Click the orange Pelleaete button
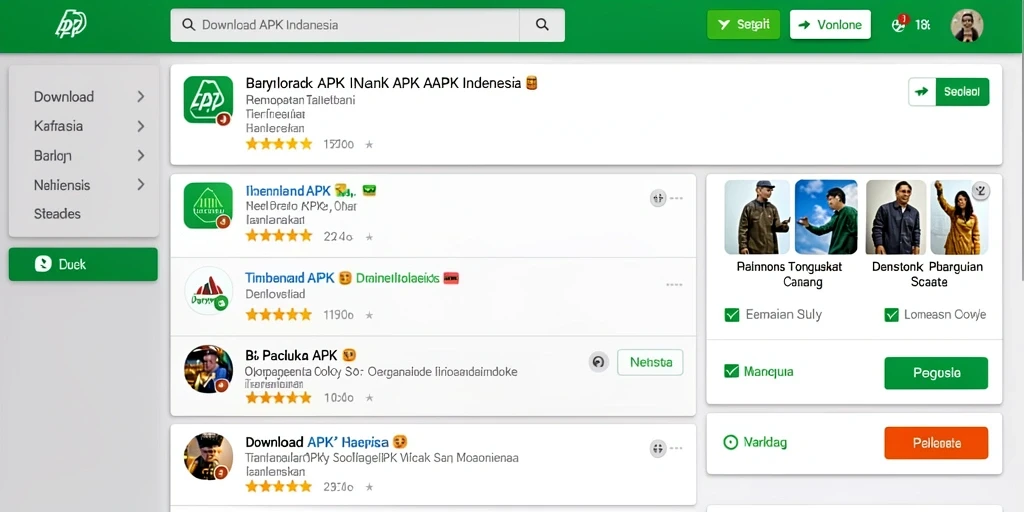Screen dimensions: 1024x512 [936, 443]
